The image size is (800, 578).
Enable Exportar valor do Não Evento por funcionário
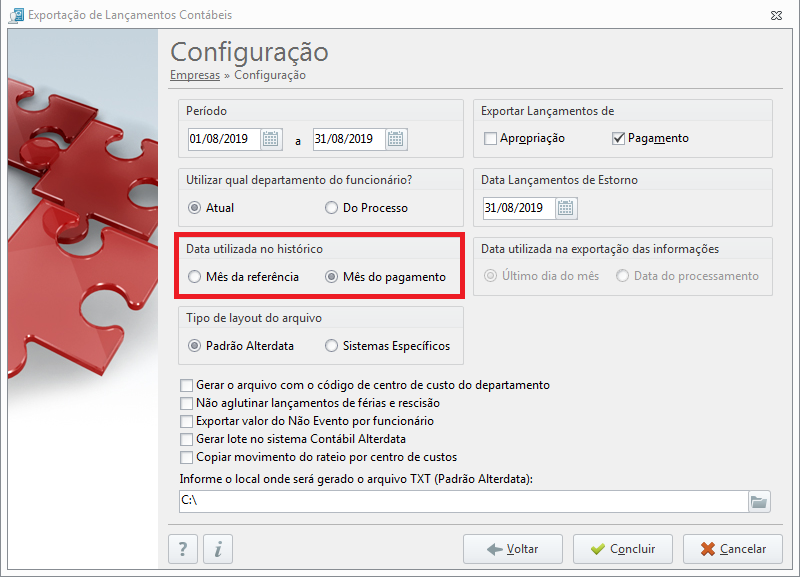[186, 421]
